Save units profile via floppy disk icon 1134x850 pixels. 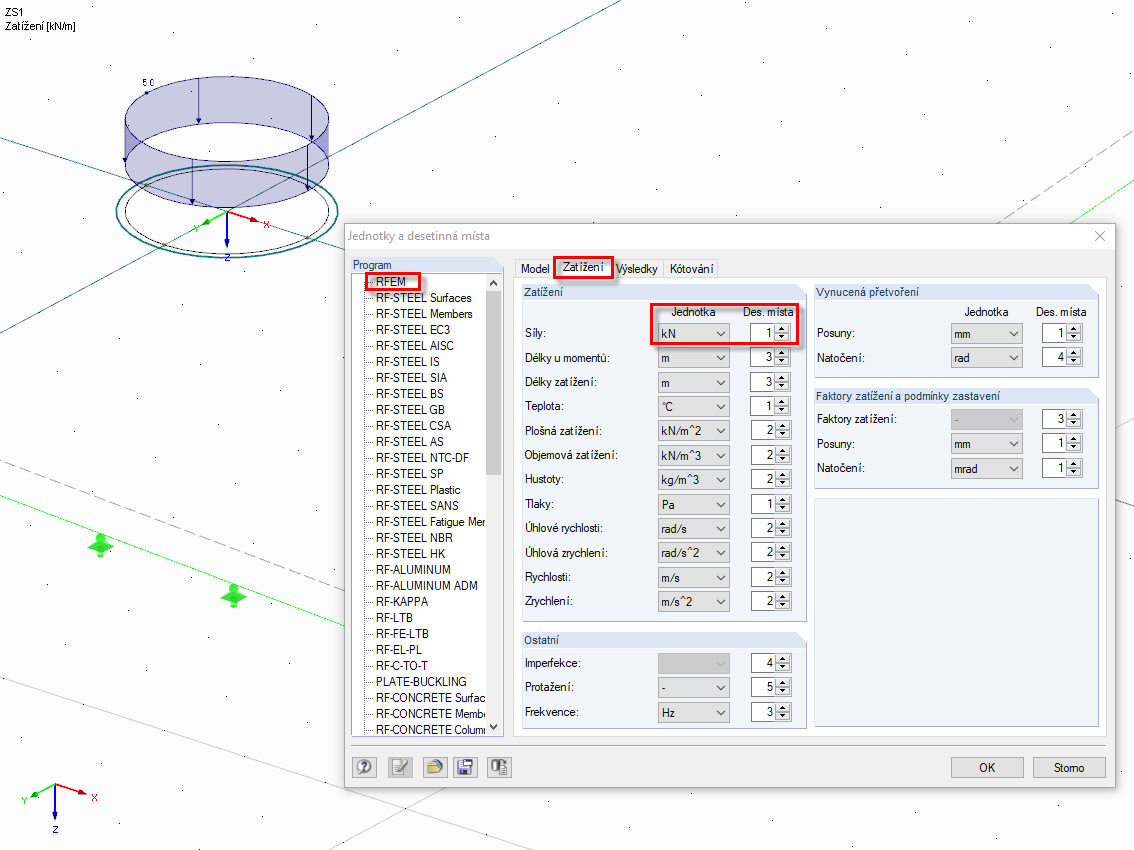(466, 767)
